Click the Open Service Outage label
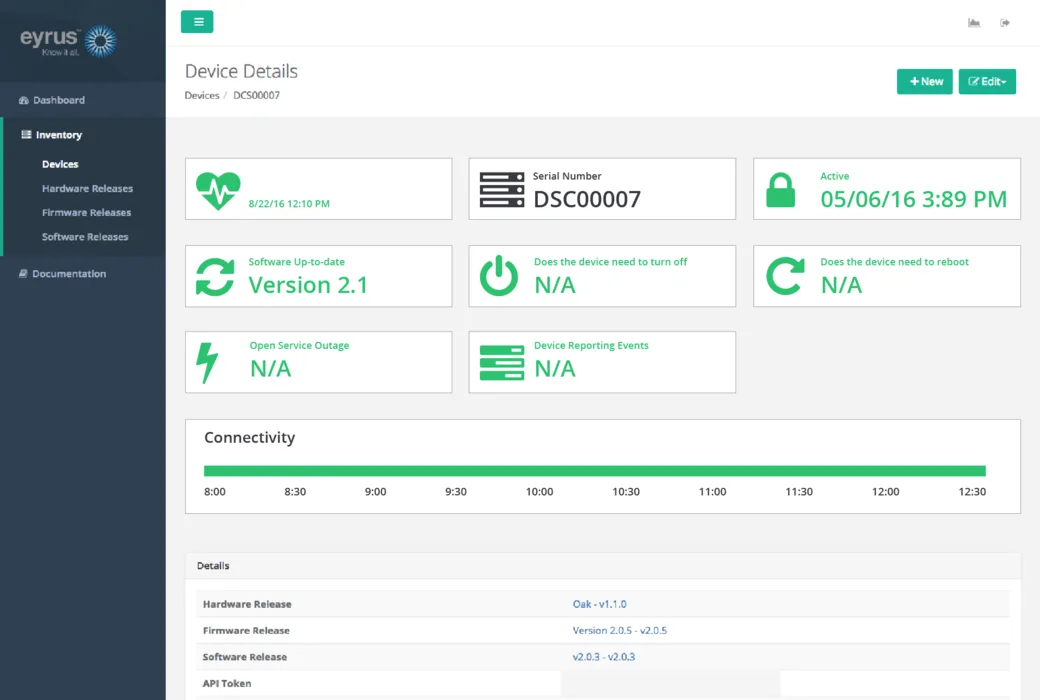This screenshot has height=700, width=1040. 299,346
